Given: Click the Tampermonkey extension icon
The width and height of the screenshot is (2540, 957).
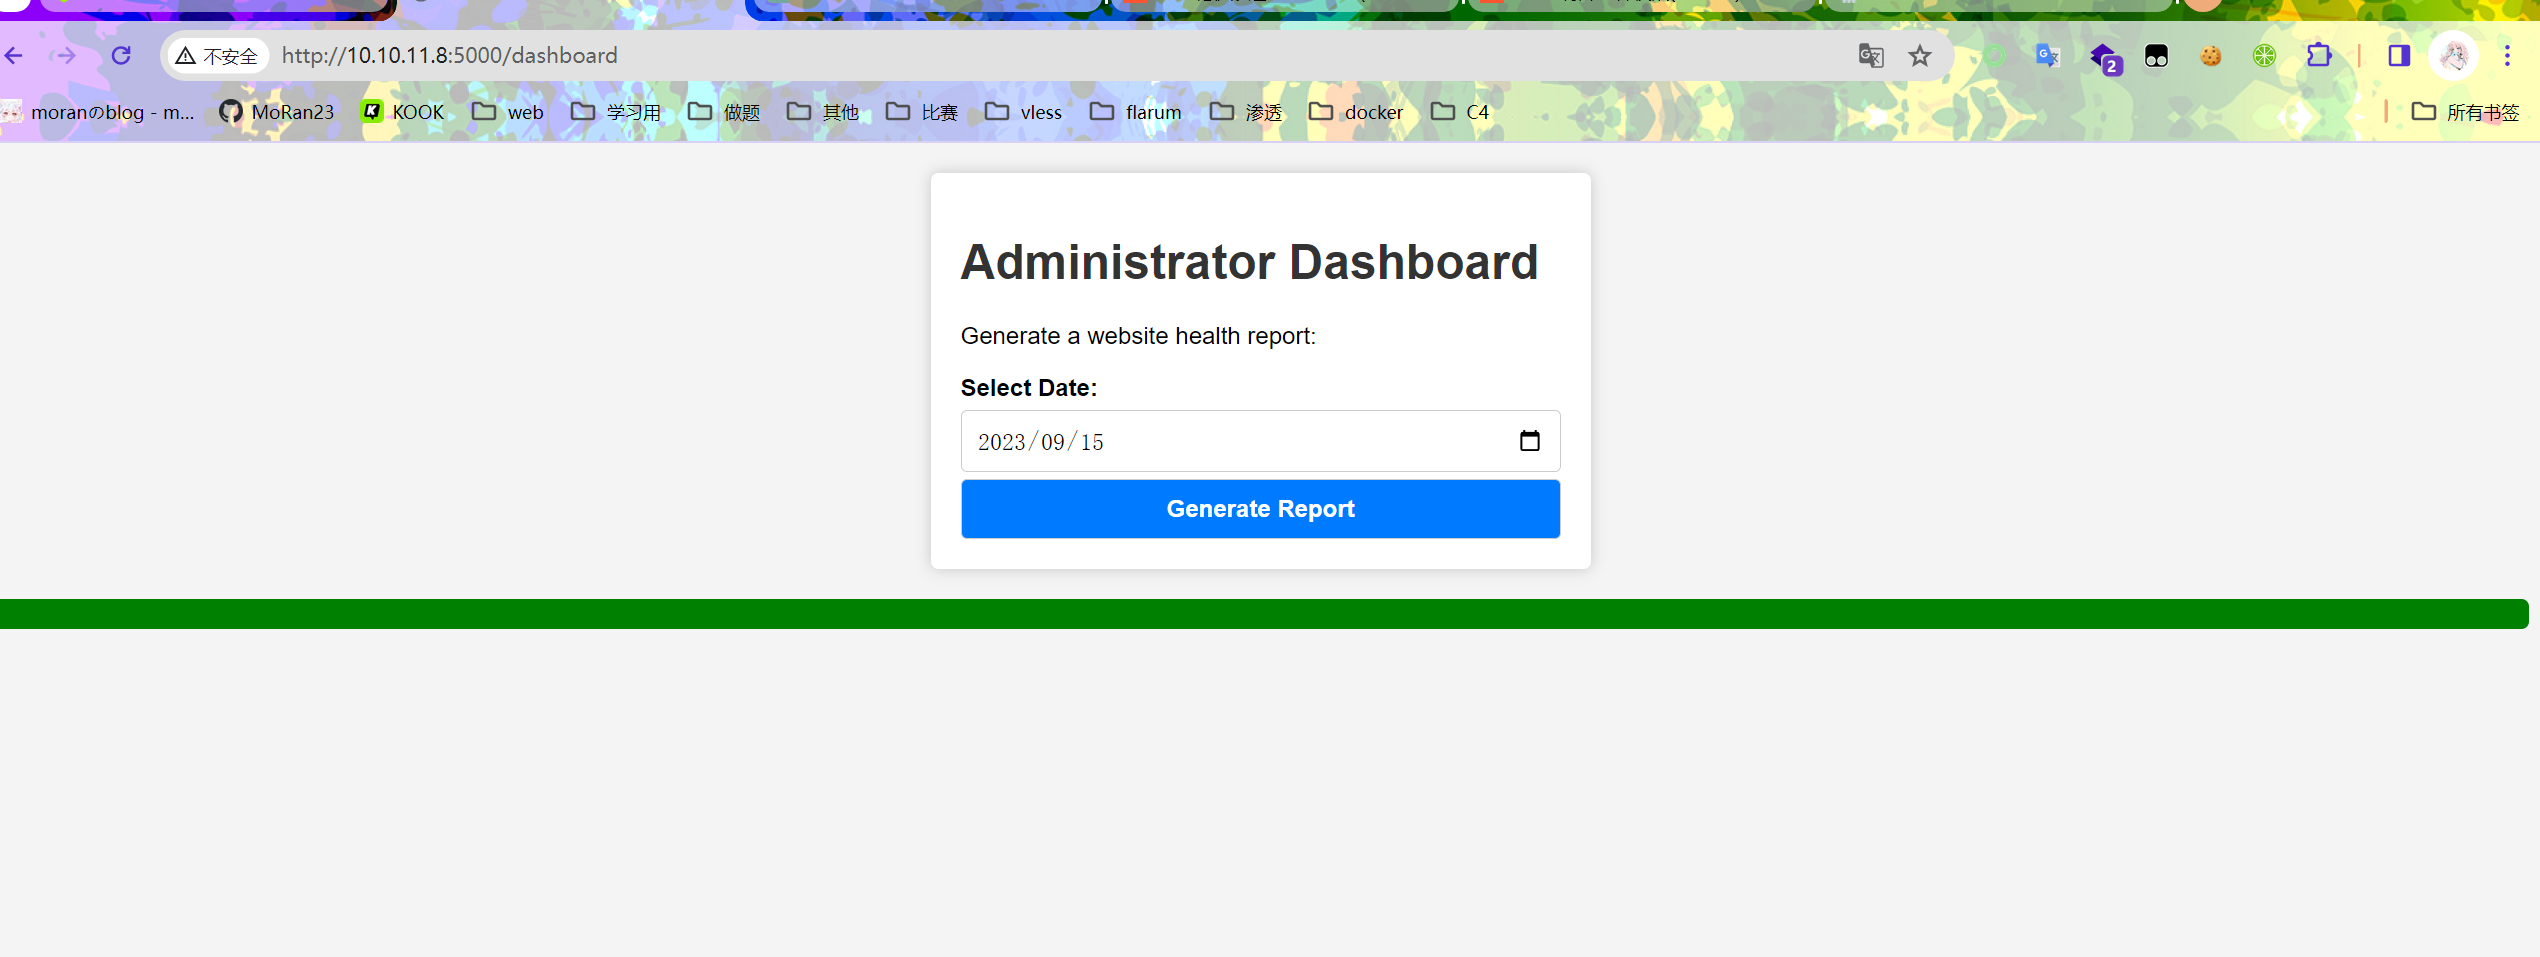Looking at the screenshot, I should point(2156,56).
